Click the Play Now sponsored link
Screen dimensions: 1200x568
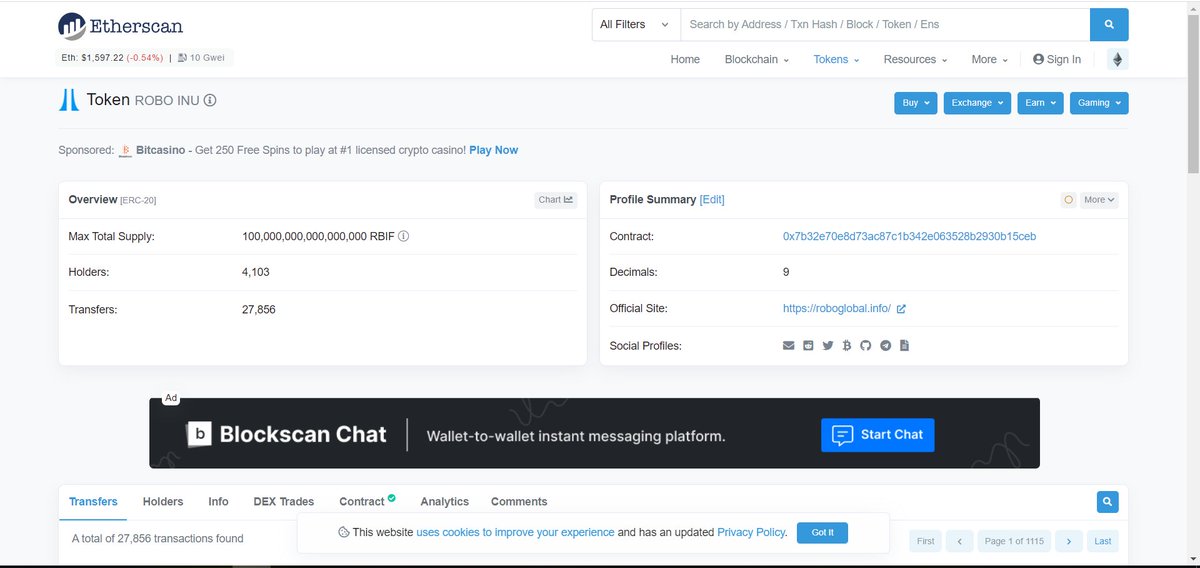[493, 150]
